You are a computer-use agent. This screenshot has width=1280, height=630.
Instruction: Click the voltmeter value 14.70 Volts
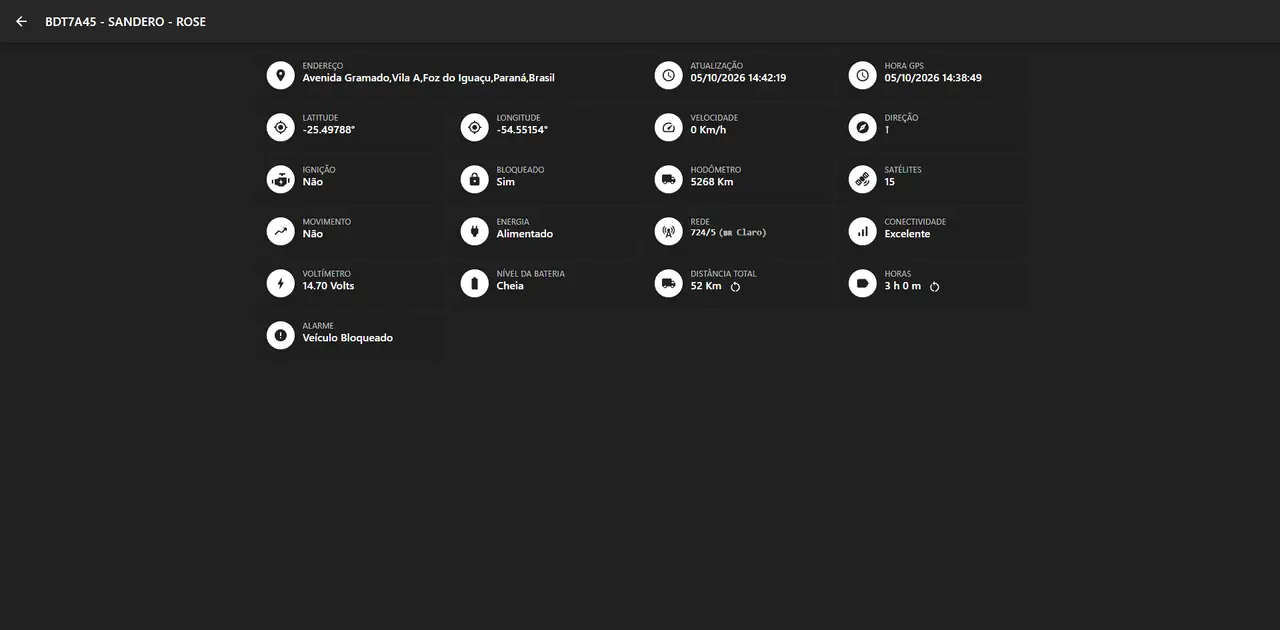click(329, 286)
